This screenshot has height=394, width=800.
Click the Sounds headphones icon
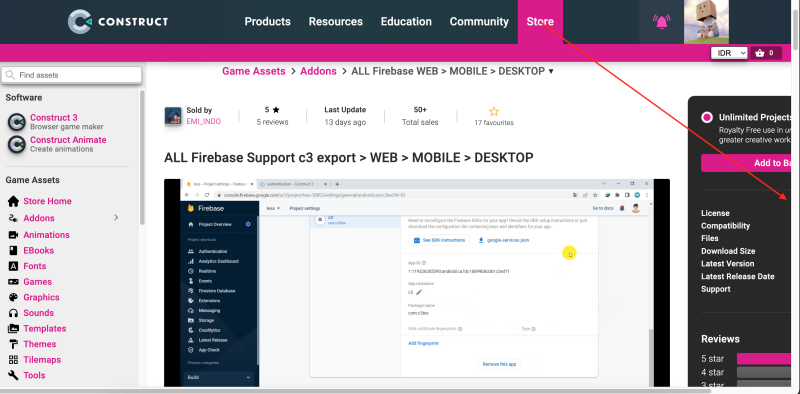[14, 313]
